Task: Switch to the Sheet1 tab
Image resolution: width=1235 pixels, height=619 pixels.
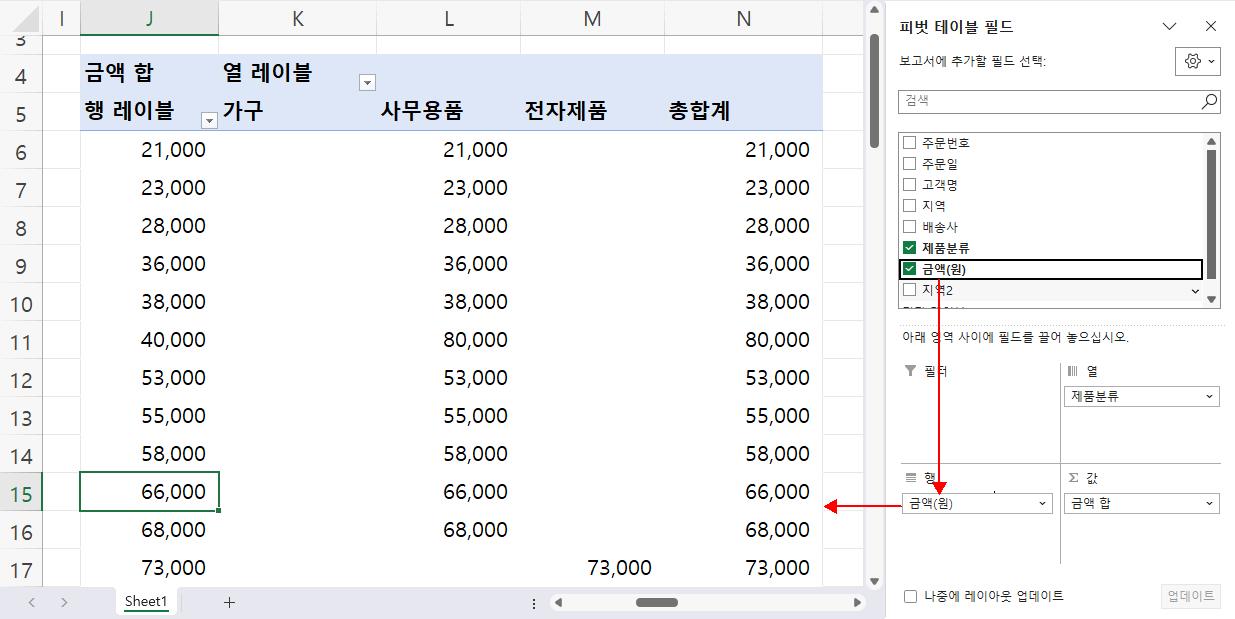Action: [146, 603]
